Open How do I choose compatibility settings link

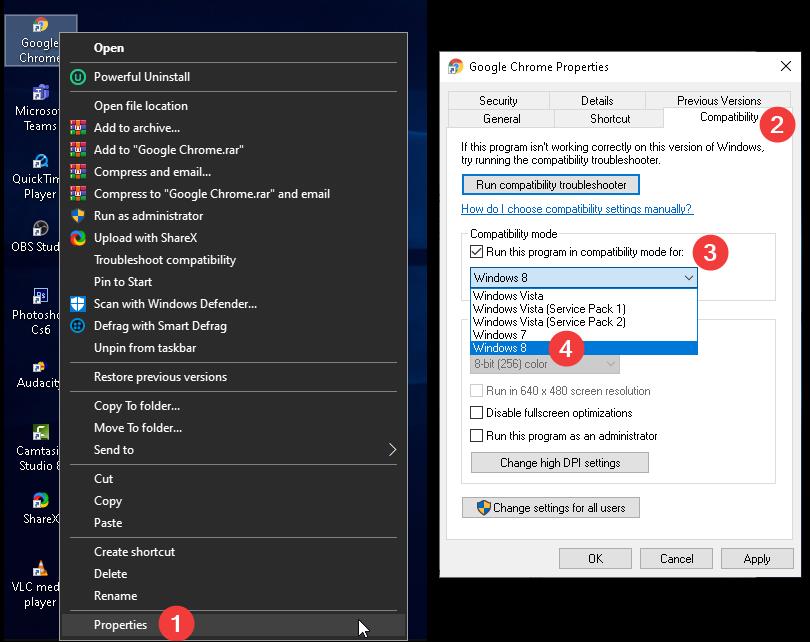(x=577, y=209)
